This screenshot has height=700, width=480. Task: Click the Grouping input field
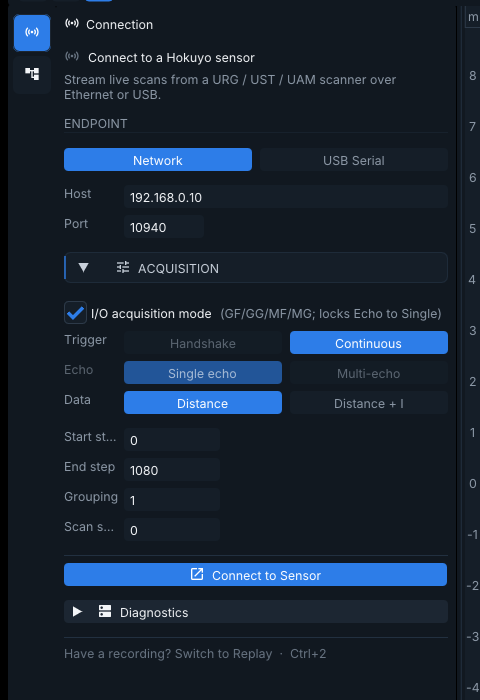pos(172,500)
